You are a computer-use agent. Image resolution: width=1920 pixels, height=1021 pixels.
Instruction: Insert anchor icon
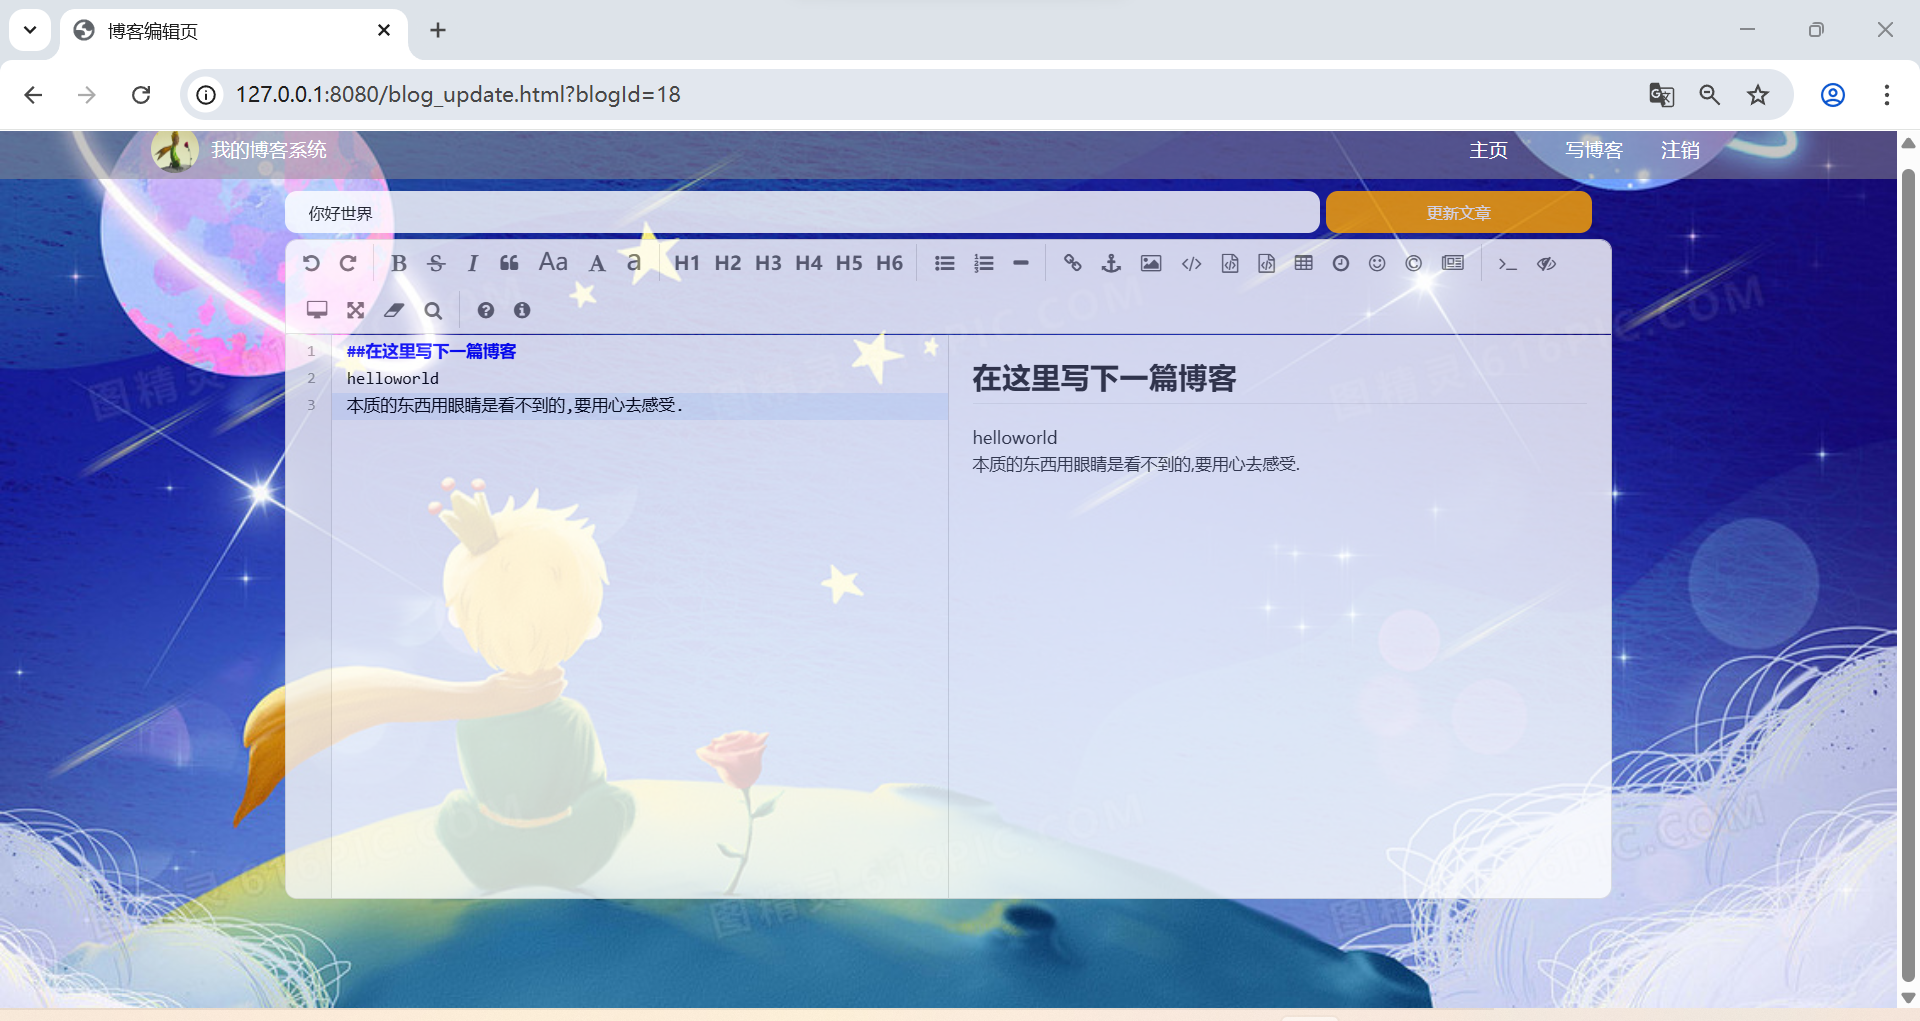coord(1111,263)
